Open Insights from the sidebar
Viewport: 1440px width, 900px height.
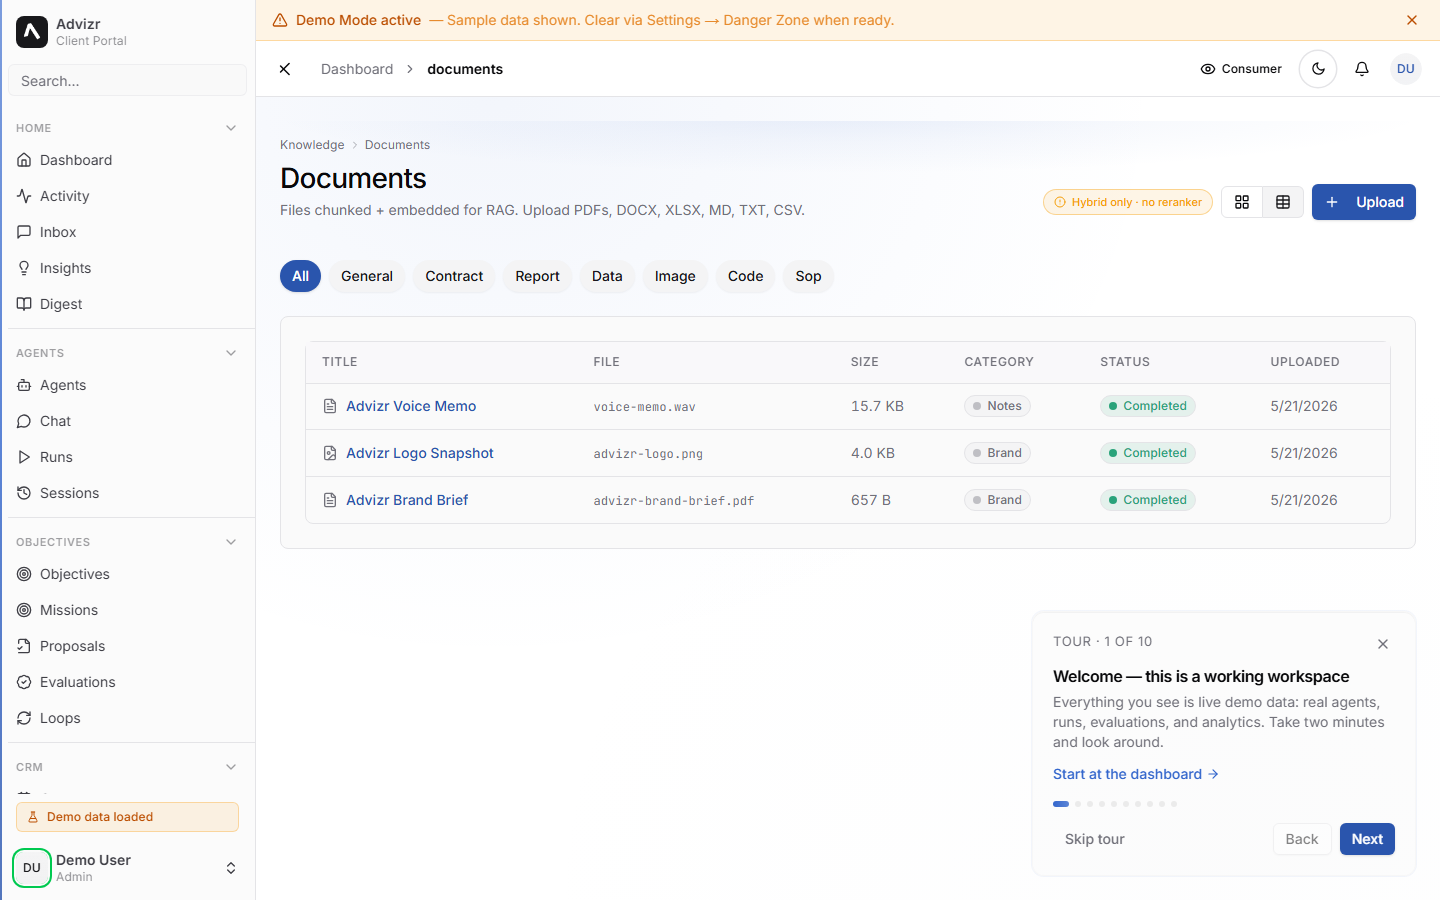click(127, 268)
